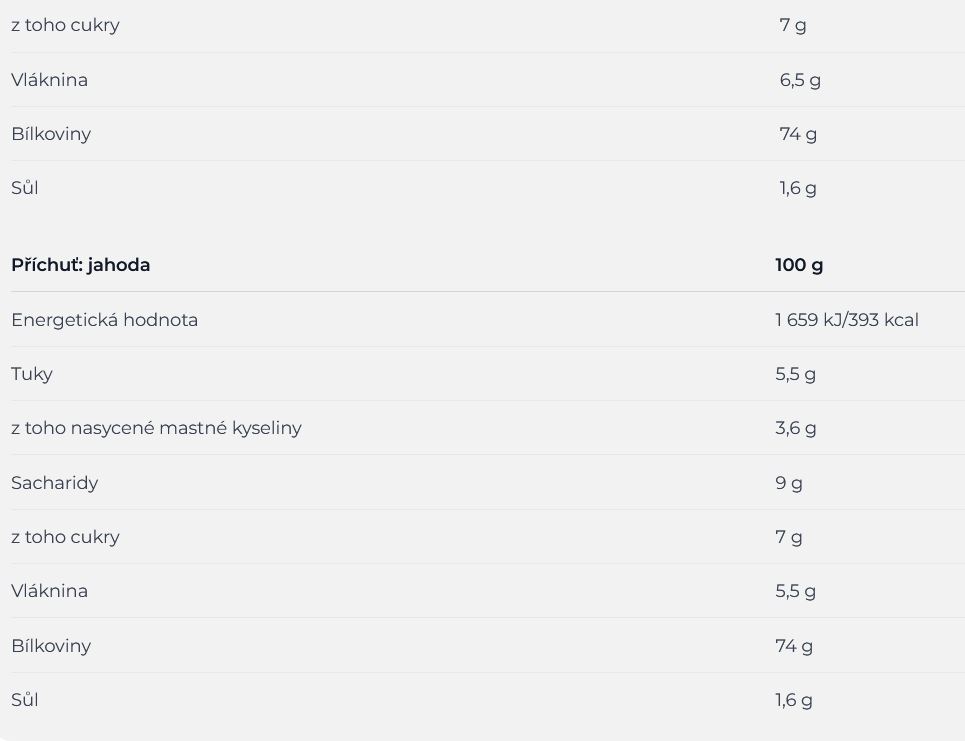Click the 'z toho cukry' label under Sacharidy
This screenshot has width=965, height=741.
pyautogui.click(x=65, y=537)
